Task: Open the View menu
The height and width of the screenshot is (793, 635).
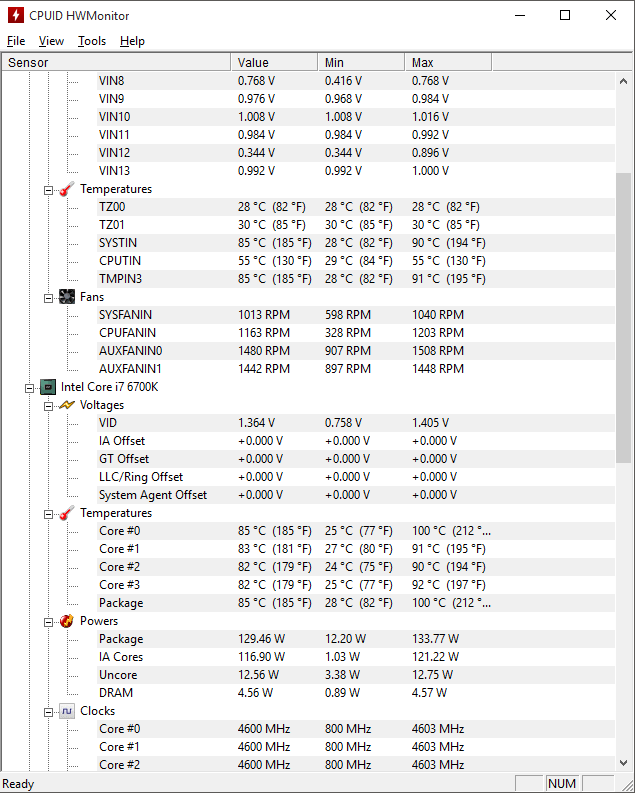Action: [x=51, y=41]
